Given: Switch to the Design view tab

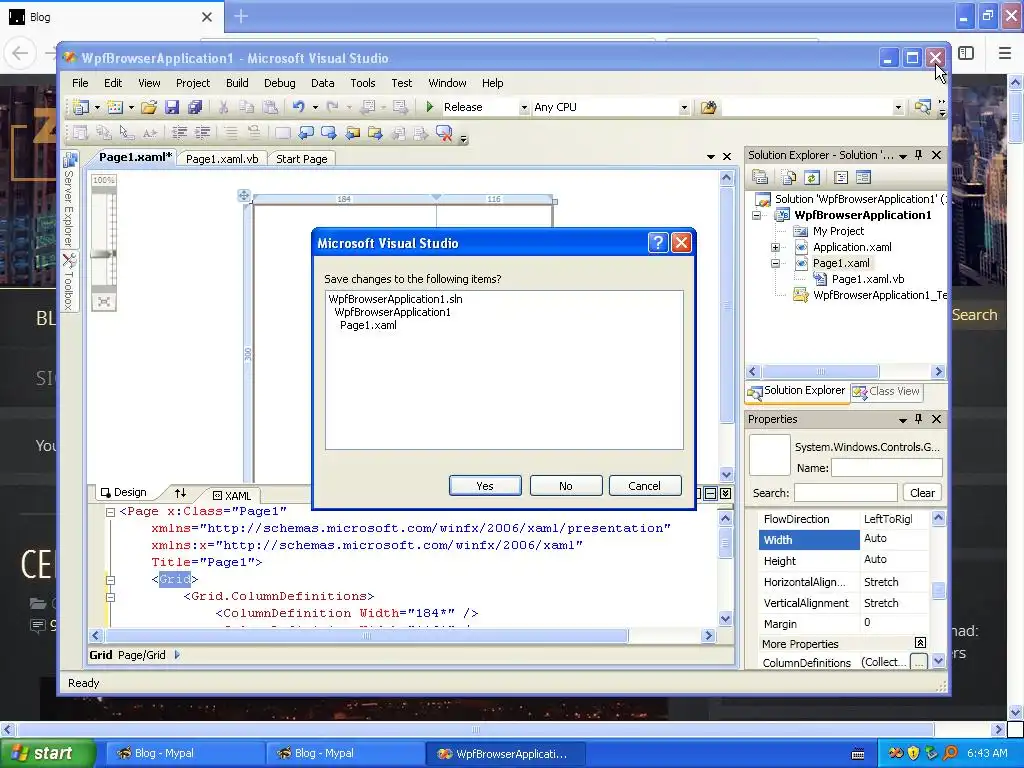Looking at the screenshot, I should (123, 492).
